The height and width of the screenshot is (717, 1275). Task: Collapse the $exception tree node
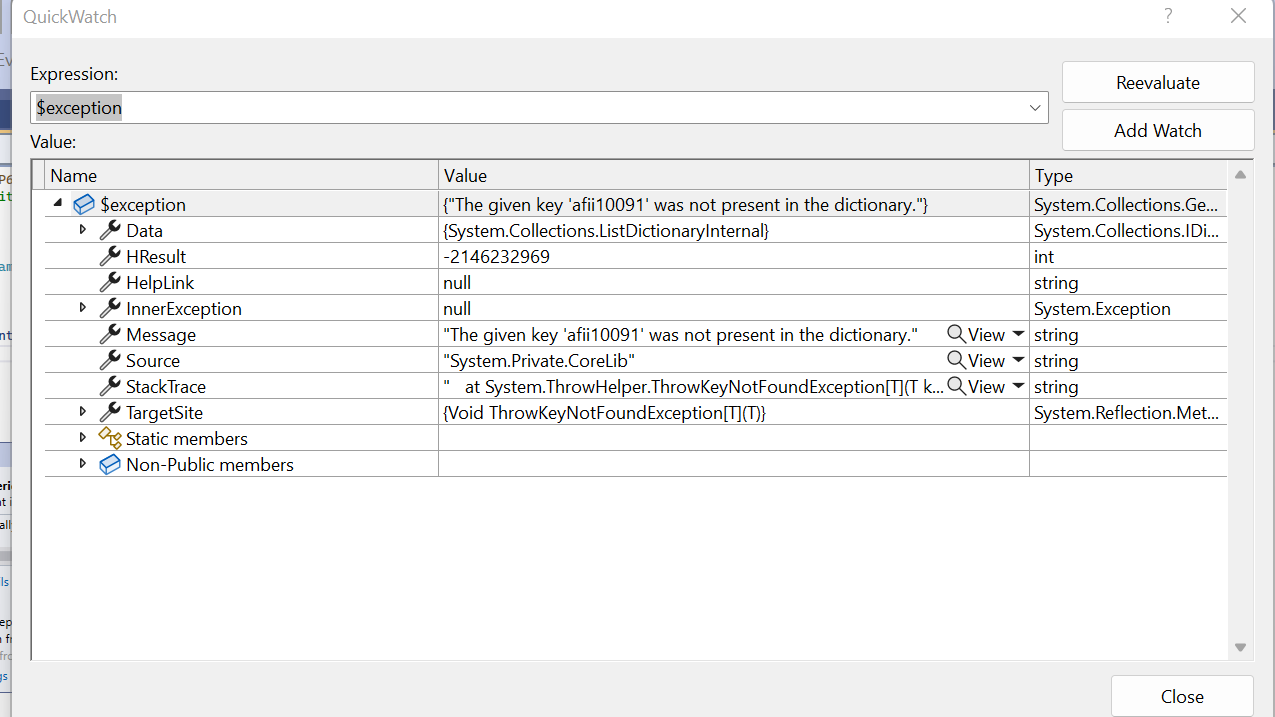pos(58,204)
